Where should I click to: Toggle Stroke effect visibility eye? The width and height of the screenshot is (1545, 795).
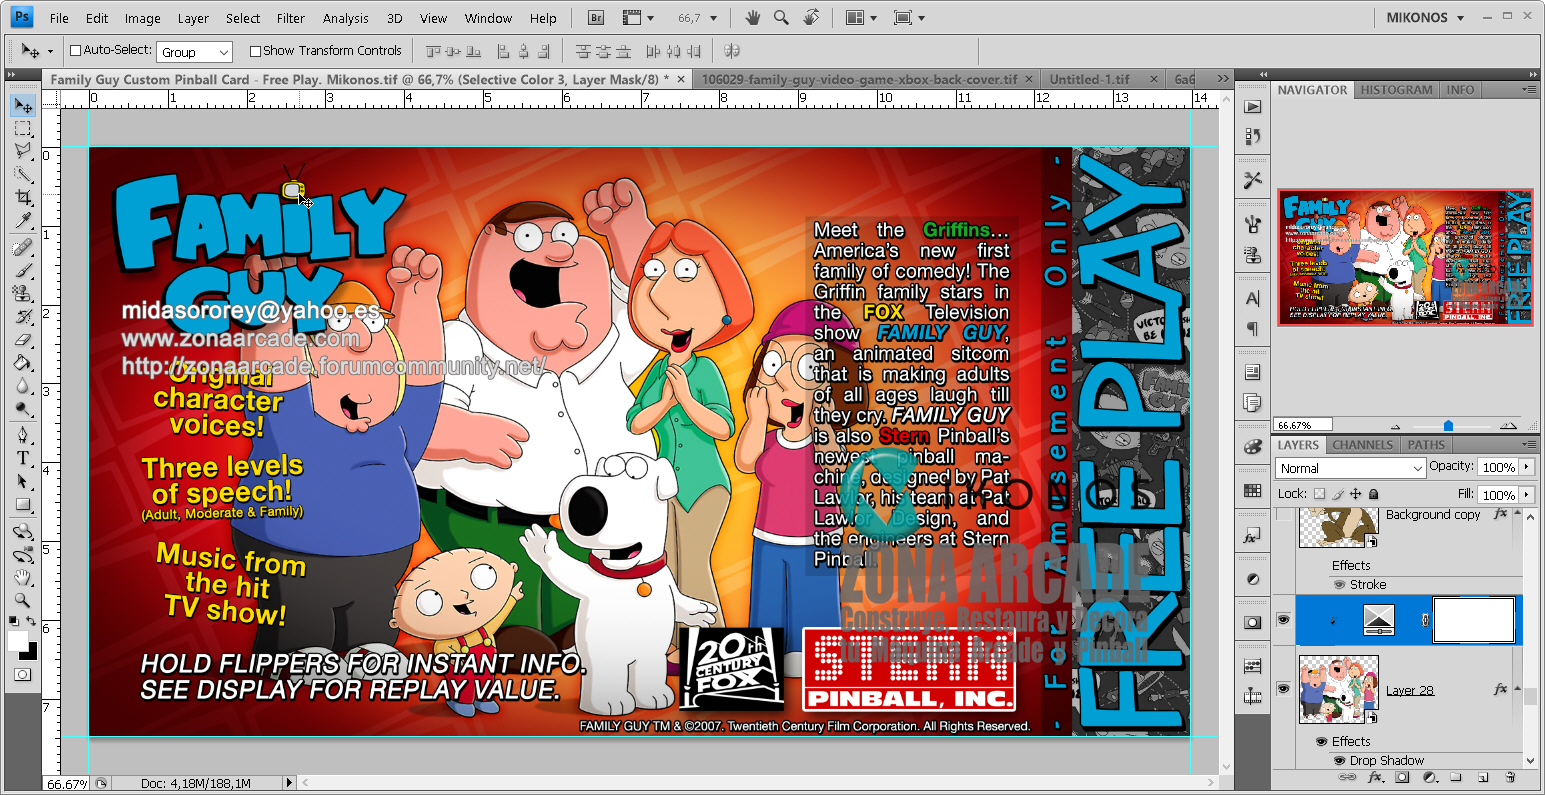1340,585
